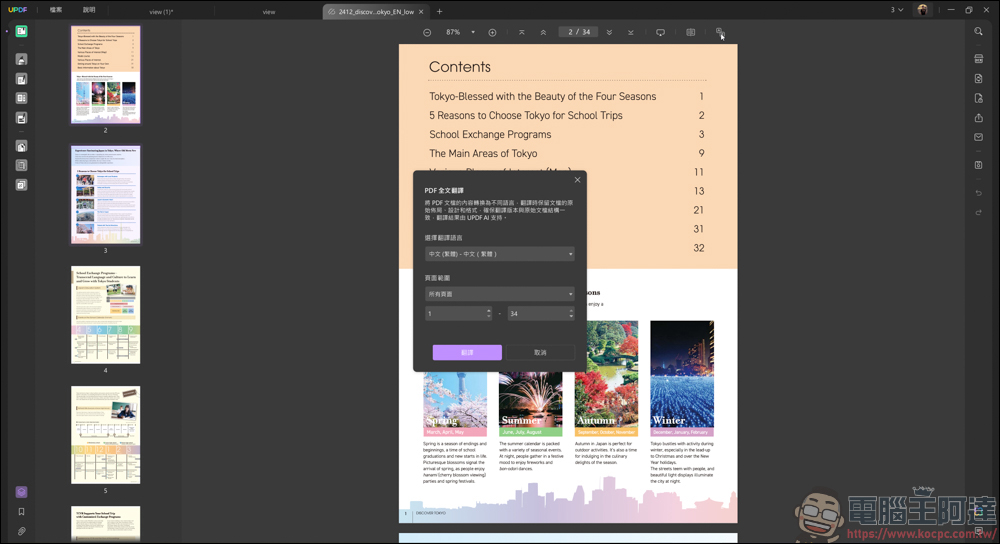Go to next page arrow
The width and height of the screenshot is (1000, 544).
(x=609, y=33)
